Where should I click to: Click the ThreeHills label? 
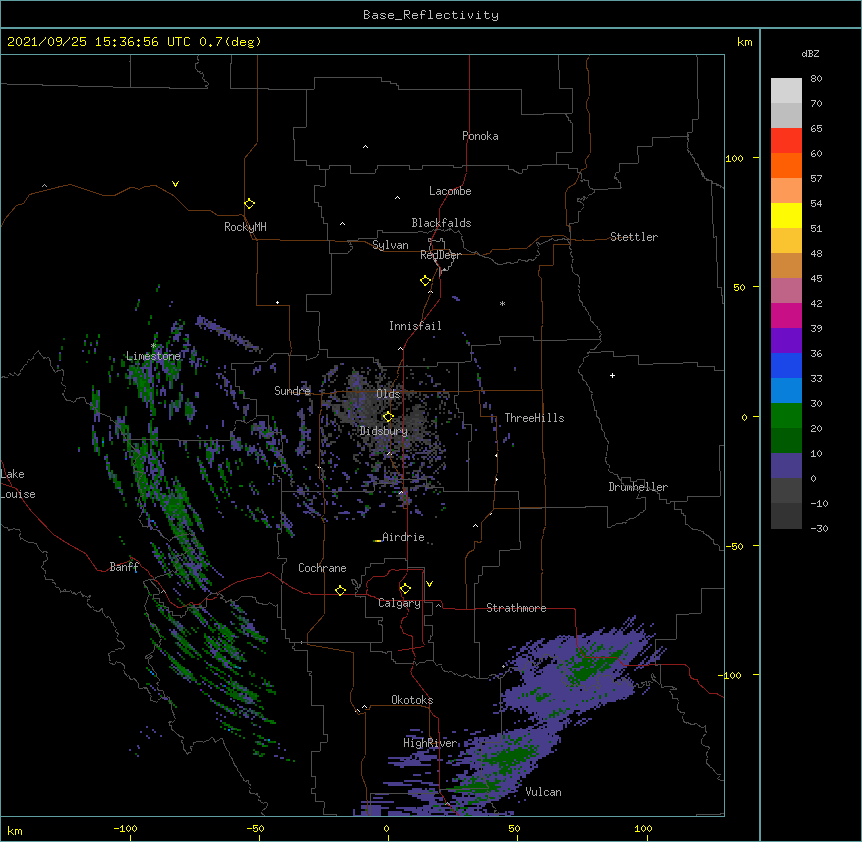[x=534, y=418]
